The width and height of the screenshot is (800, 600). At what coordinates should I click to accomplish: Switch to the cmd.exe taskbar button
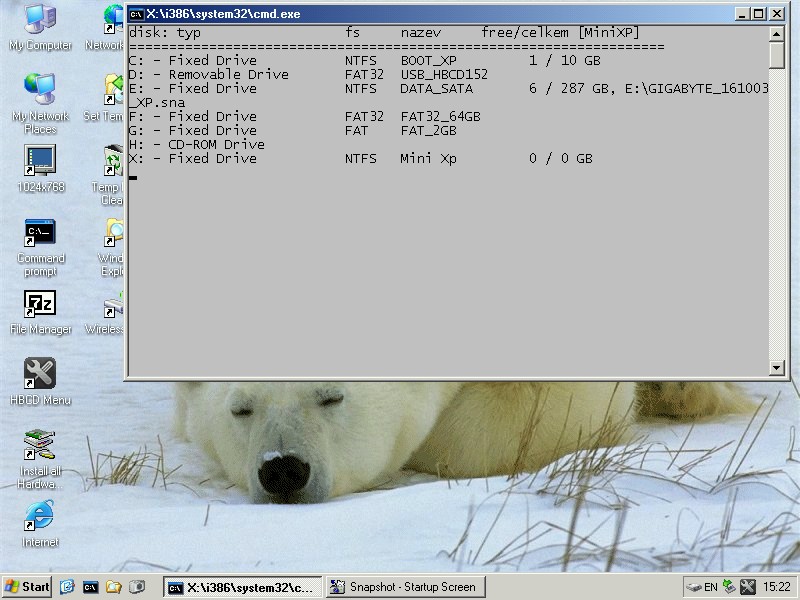point(242,587)
